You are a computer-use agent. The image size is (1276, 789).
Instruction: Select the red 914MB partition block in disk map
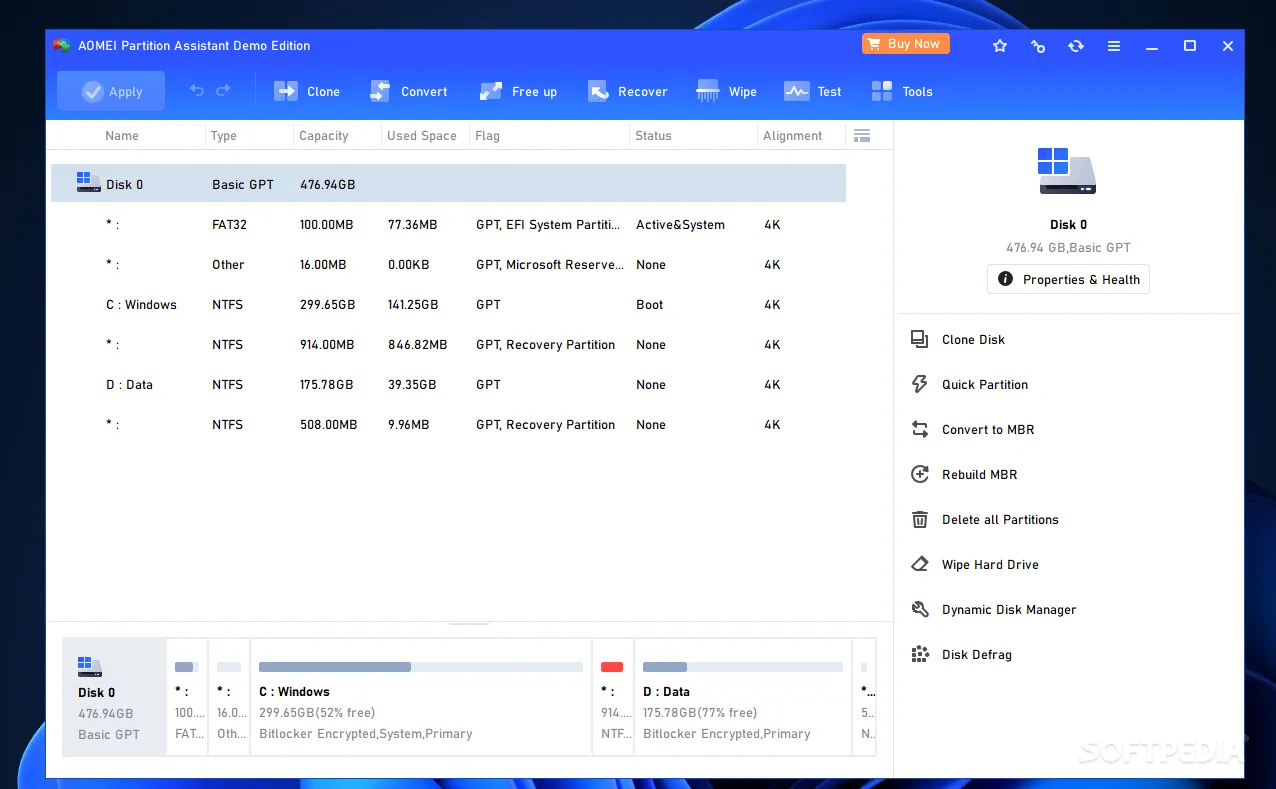point(613,697)
